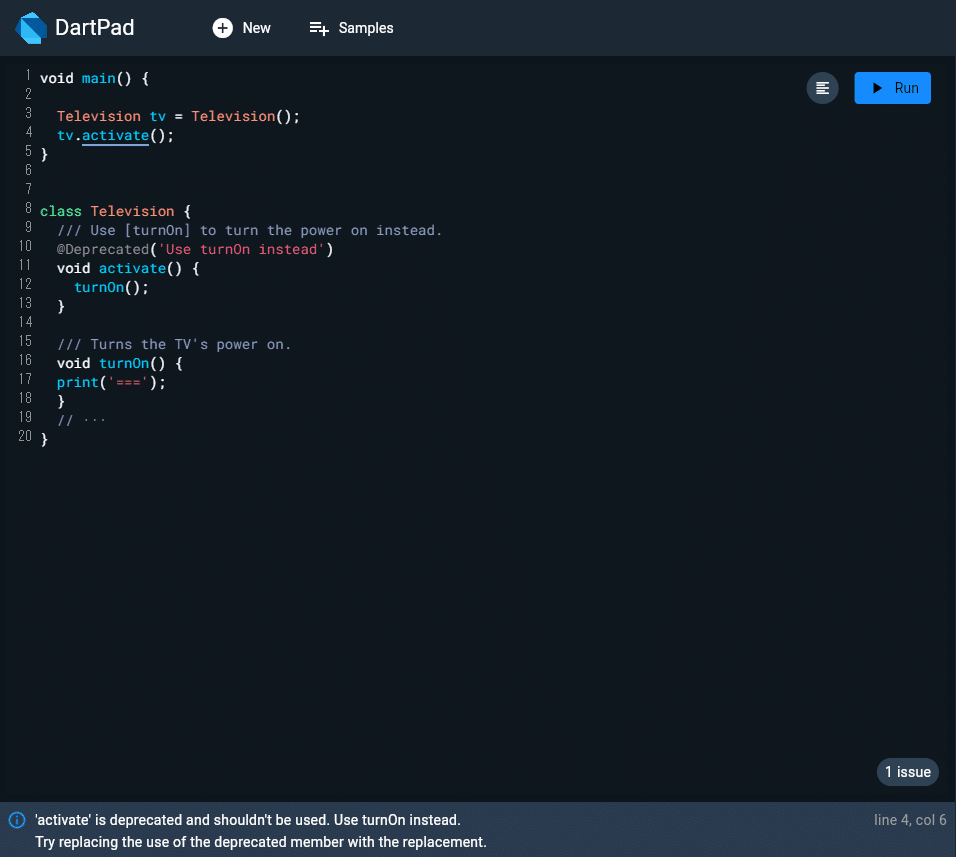Click the New plus circle icon
The image size is (956, 857).
(223, 28)
